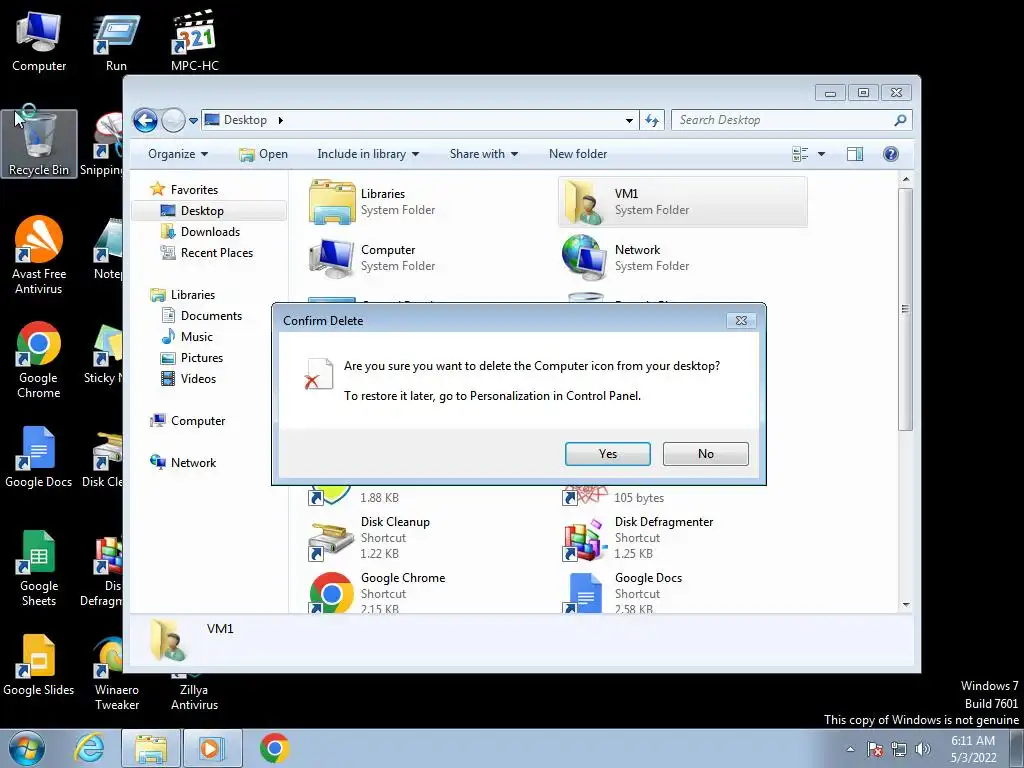Select the Recycle Bin desktop icon
1024x768 pixels.
click(x=39, y=143)
